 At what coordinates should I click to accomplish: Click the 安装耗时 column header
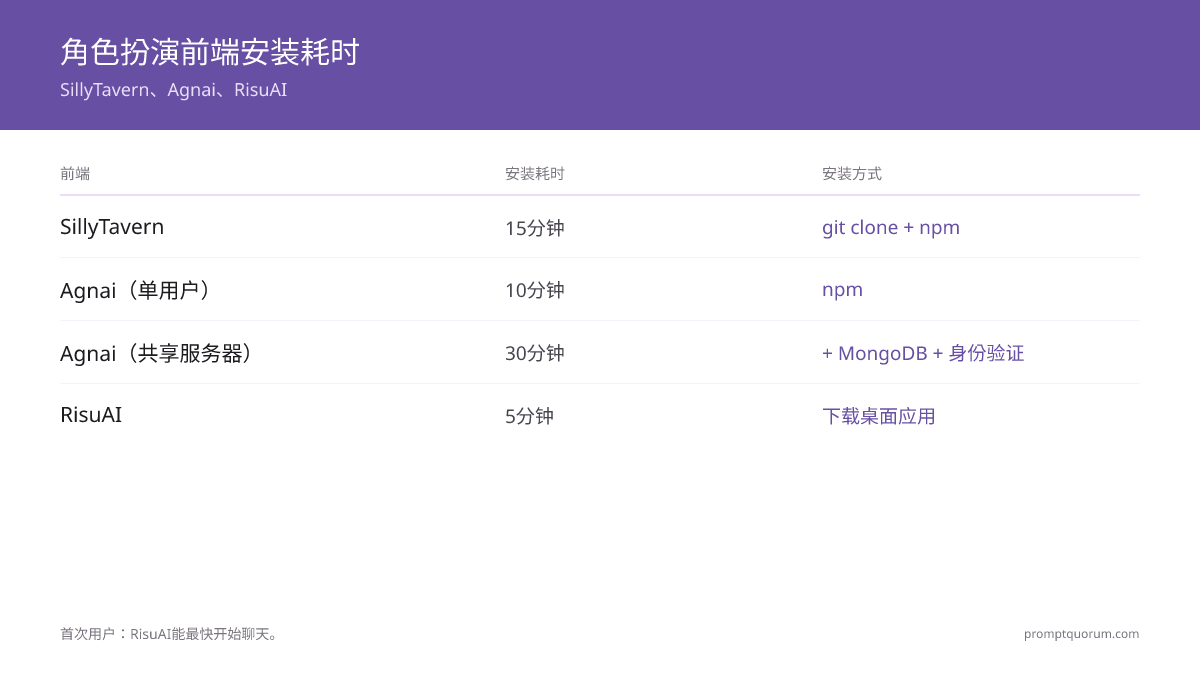tap(535, 173)
